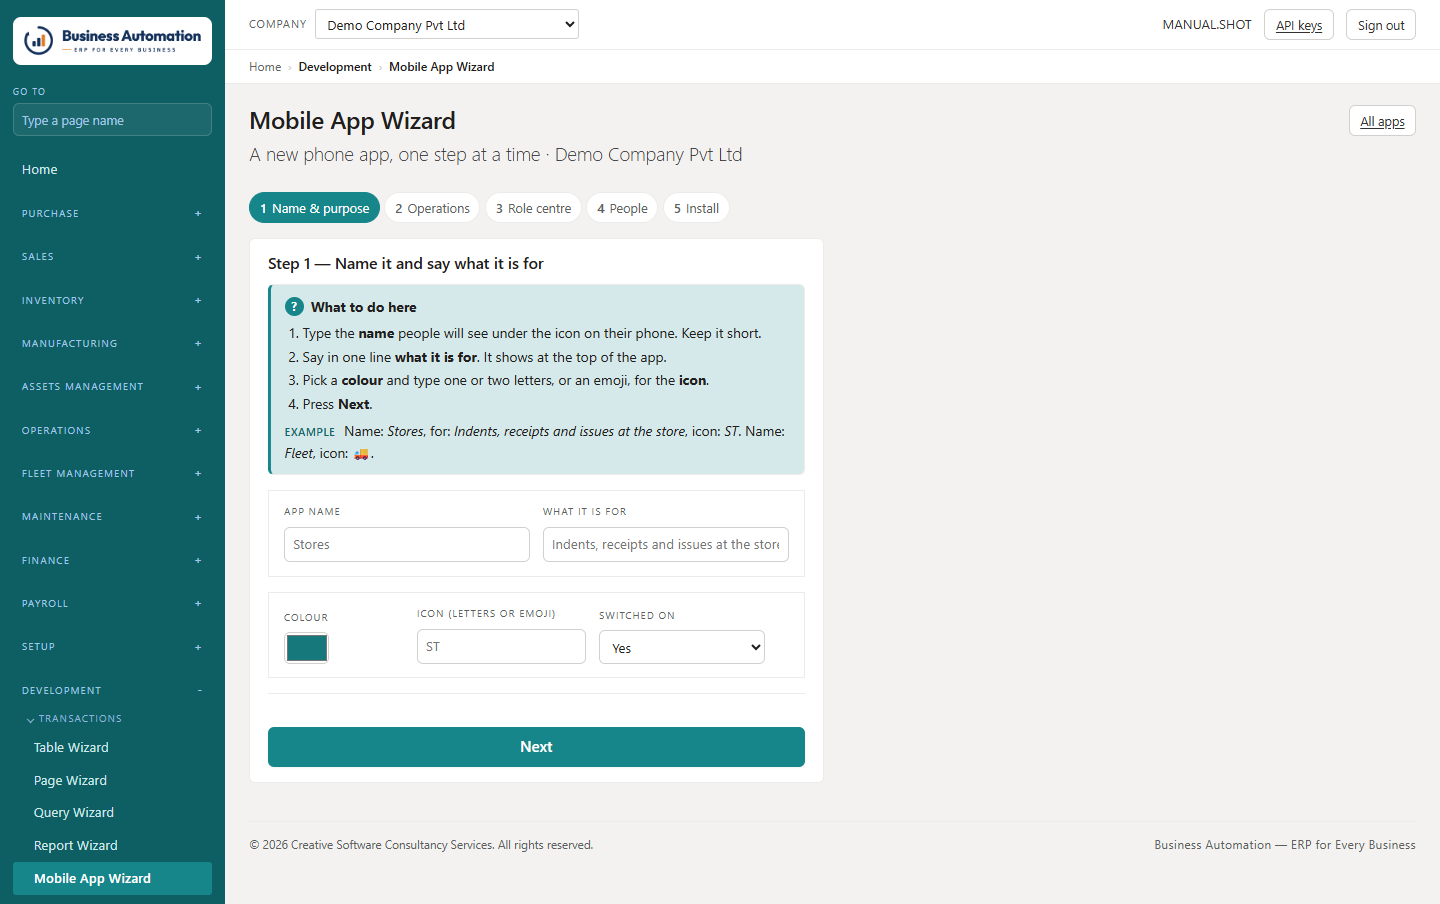This screenshot has width=1440, height=904.
Task: Expand the Operations sidebar section
Action: pyautogui.click(x=112, y=431)
